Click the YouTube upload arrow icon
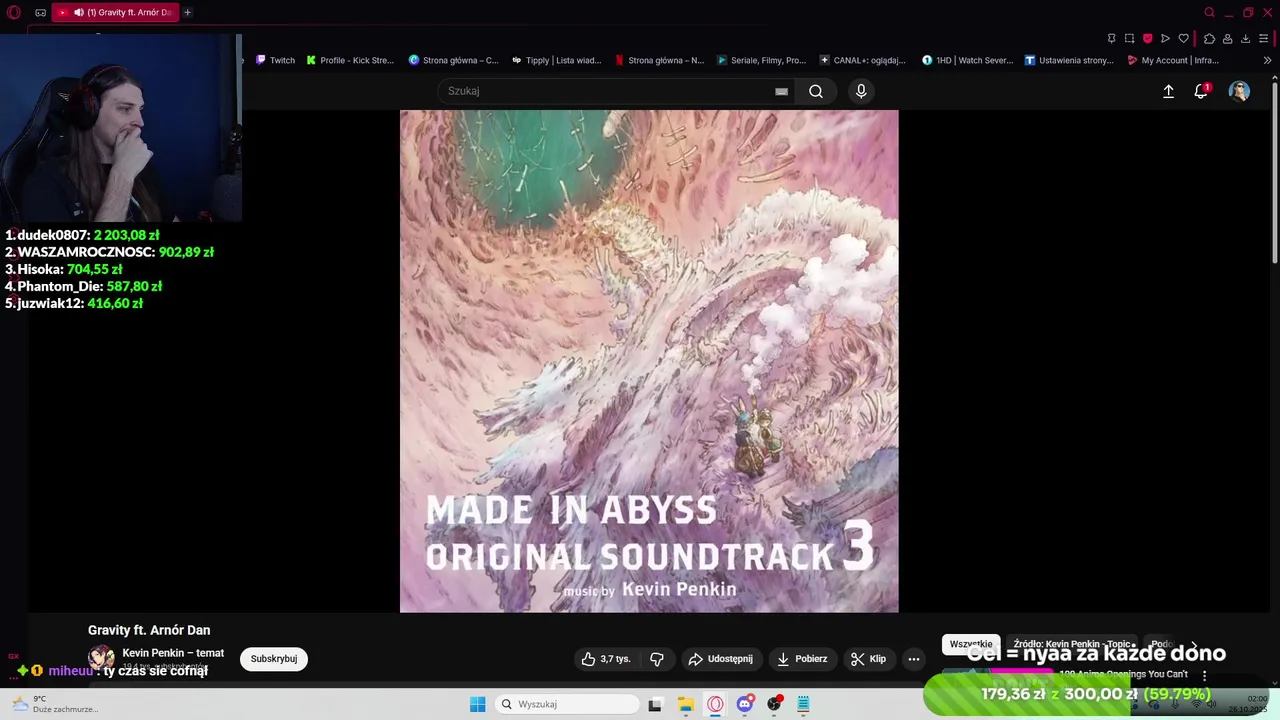The width and height of the screenshot is (1280, 720). tap(1168, 91)
